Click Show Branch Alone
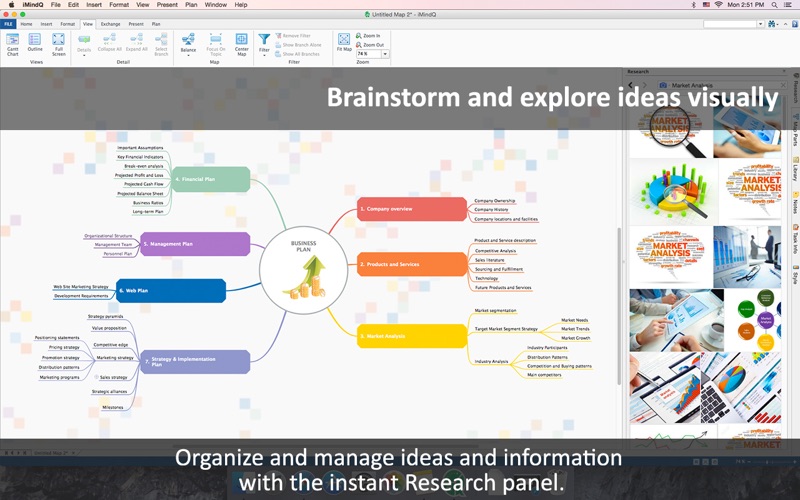Screen dimensions: 800x500 (x=298, y=45)
